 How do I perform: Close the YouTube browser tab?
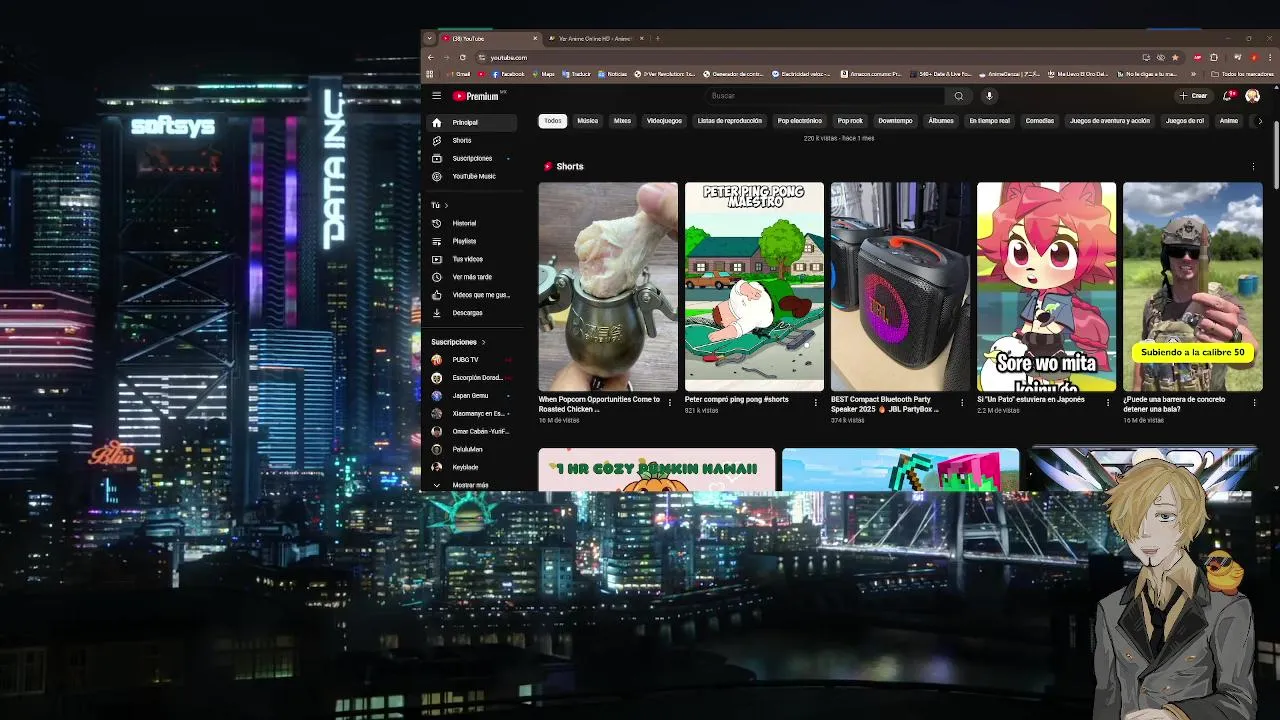pos(535,39)
